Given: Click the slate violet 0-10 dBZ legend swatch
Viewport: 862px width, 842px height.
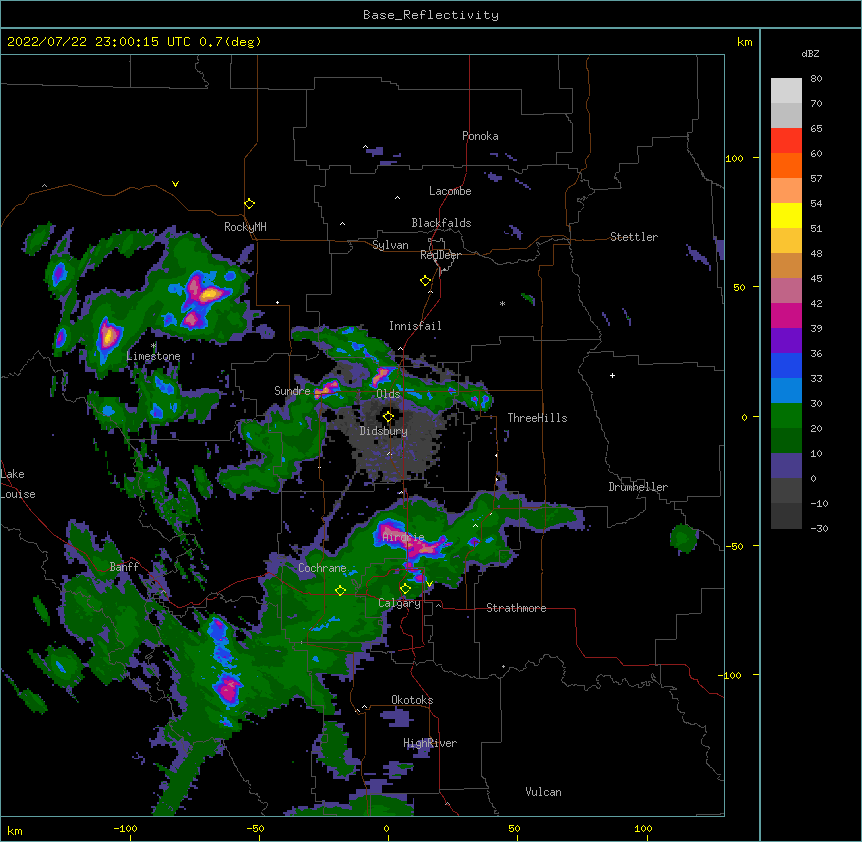Looking at the screenshot, I should pyautogui.click(x=786, y=466).
